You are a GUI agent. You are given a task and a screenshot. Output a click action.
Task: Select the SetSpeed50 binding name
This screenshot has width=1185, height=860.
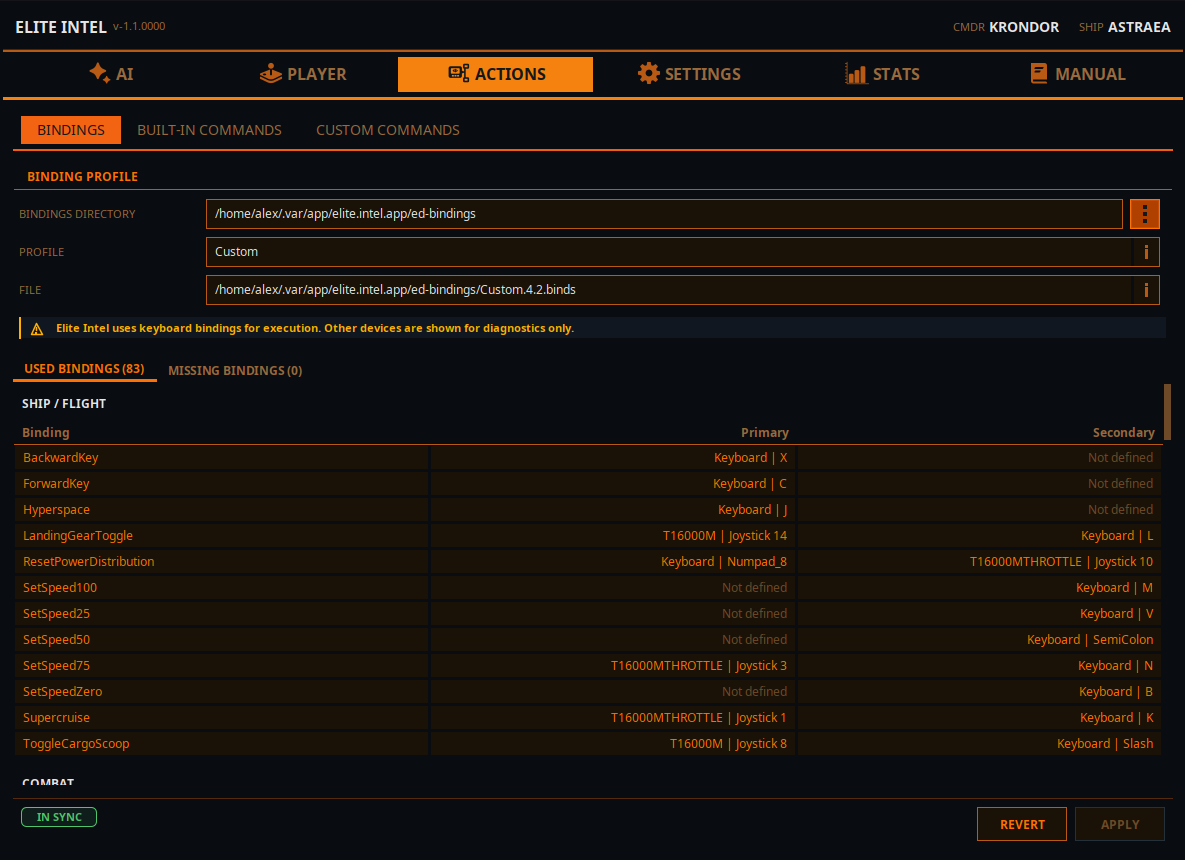(x=57, y=640)
